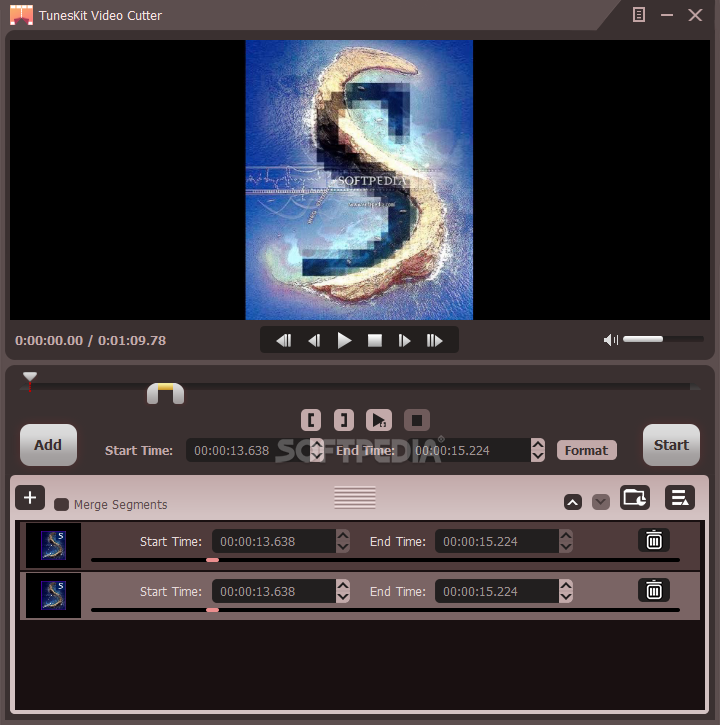Increase first segment Start Time
The image size is (720, 725).
click(343, 535)
